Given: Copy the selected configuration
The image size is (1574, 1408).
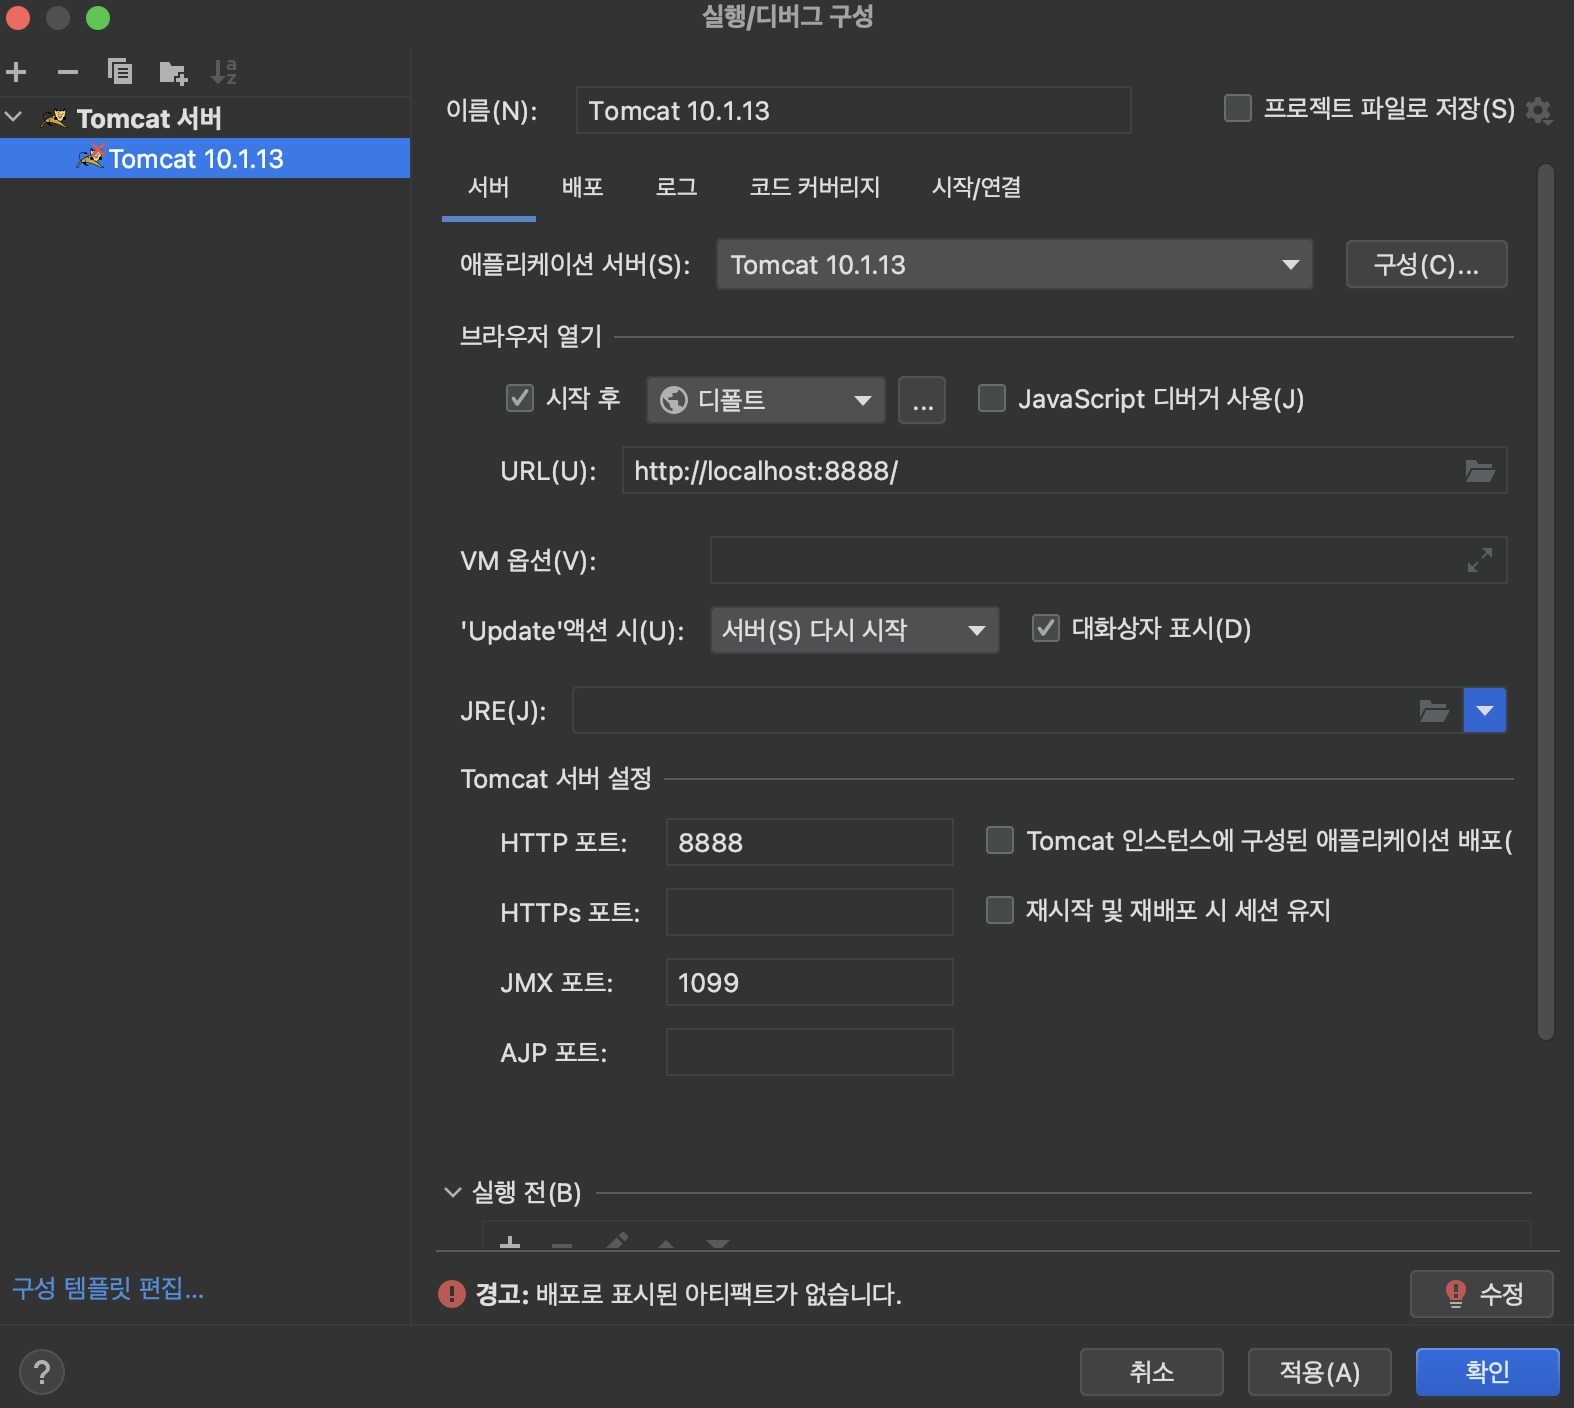Looking at the screenshot, I should 120,72.
